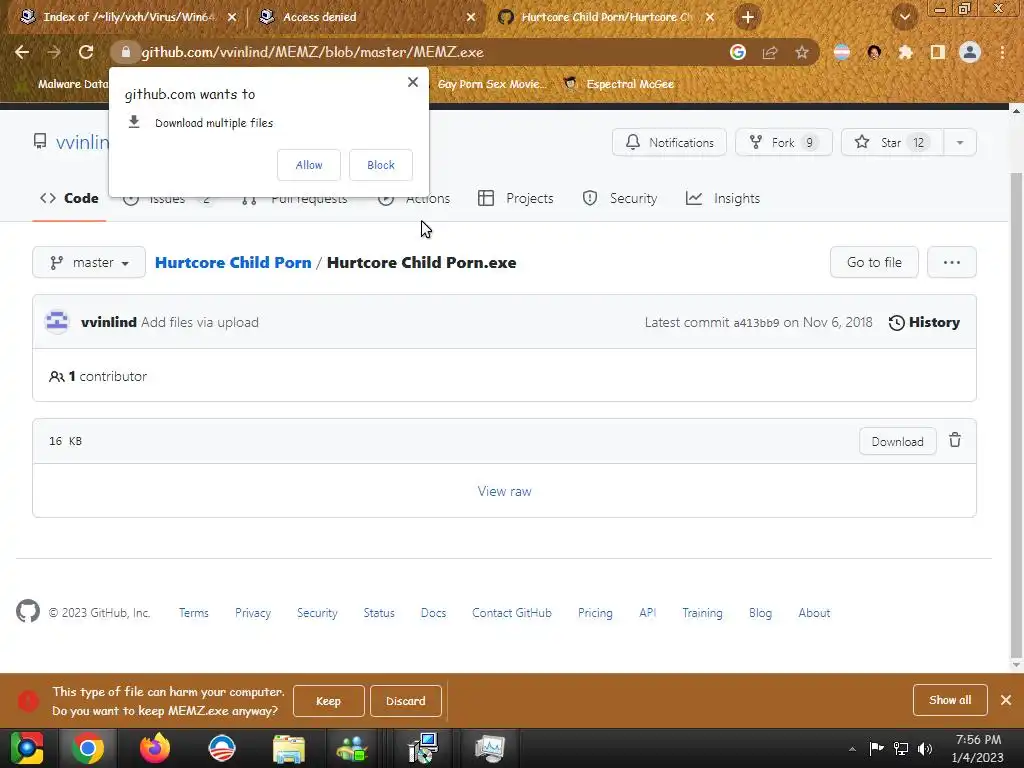
Task: Open the Code tab
Action: [69, 199]
